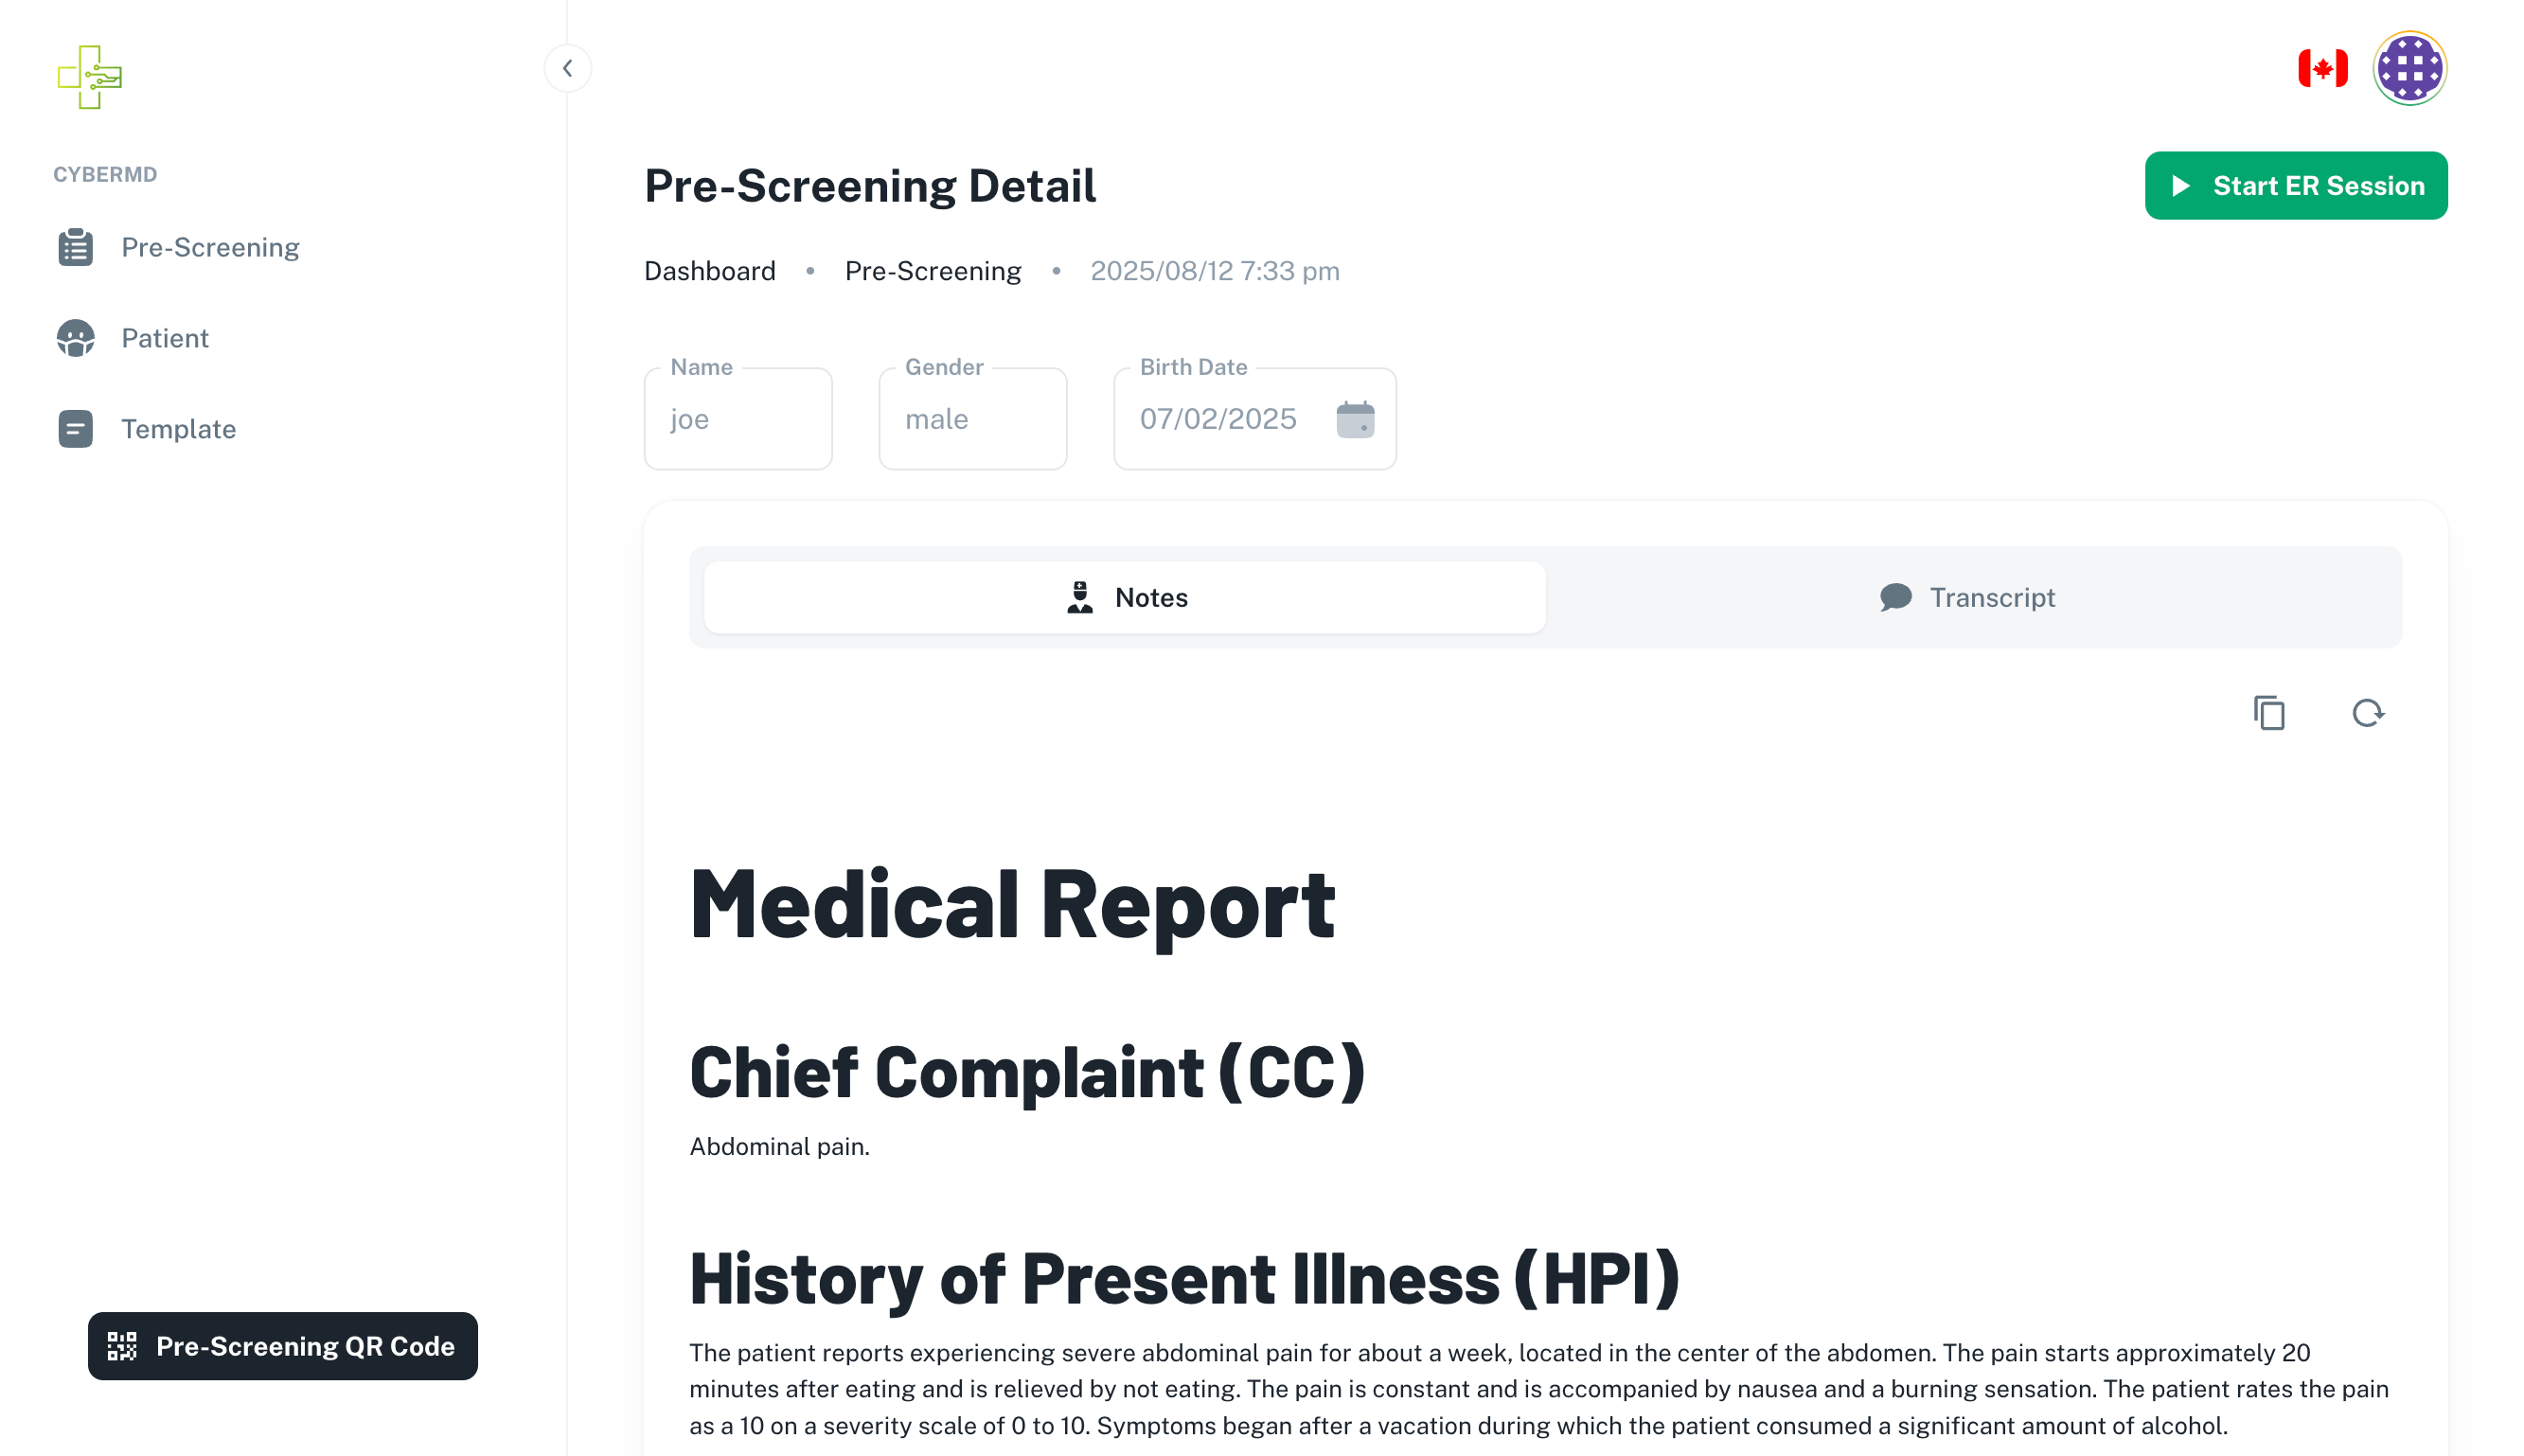Copy the medical report notes
2524x1456 pixels.
pyautogui.click(x=2269, y=713)
